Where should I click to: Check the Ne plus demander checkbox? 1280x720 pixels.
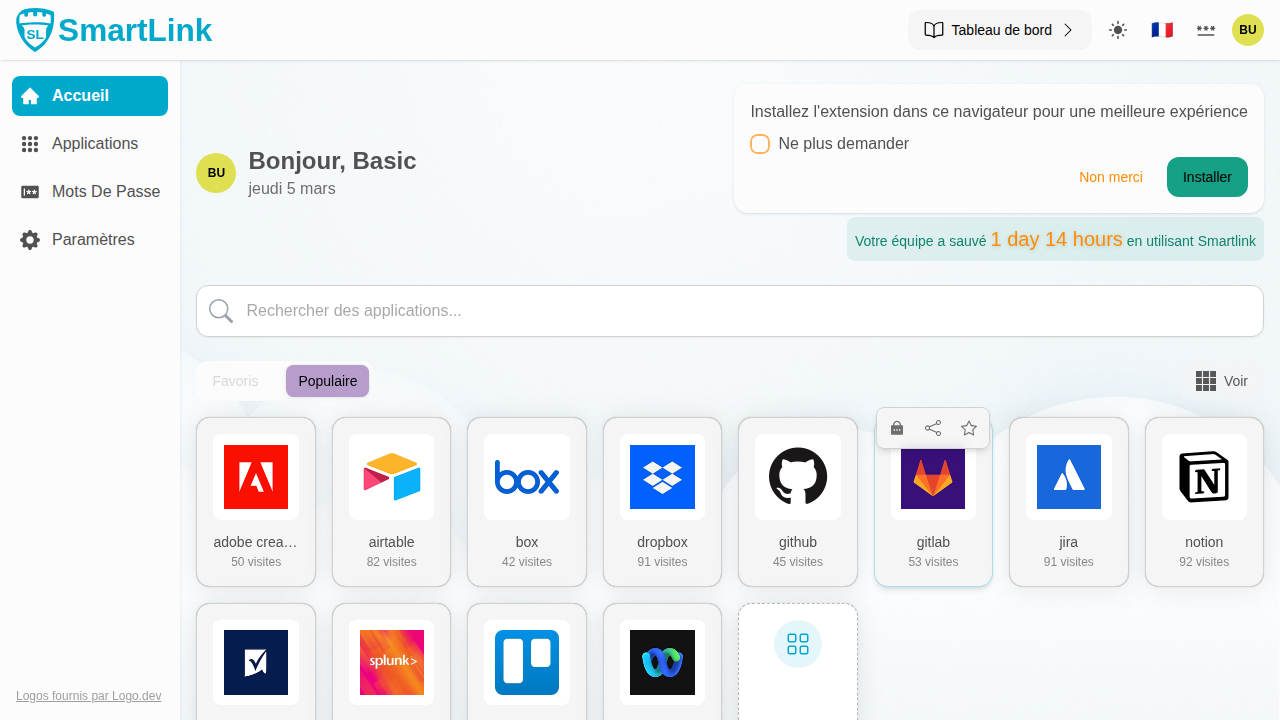pyautogui.click(x=760, y=144)
